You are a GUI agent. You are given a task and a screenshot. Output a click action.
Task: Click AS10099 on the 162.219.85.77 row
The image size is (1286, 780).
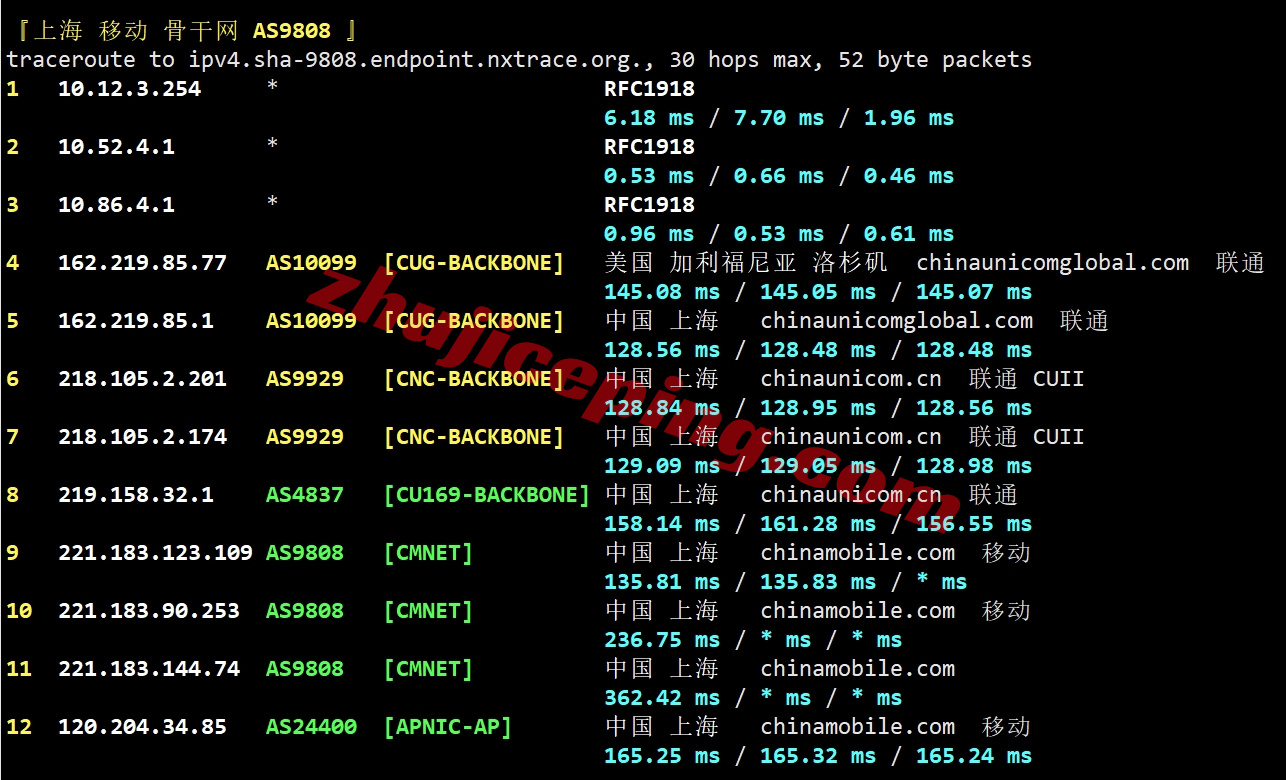[x=311, y=263]
